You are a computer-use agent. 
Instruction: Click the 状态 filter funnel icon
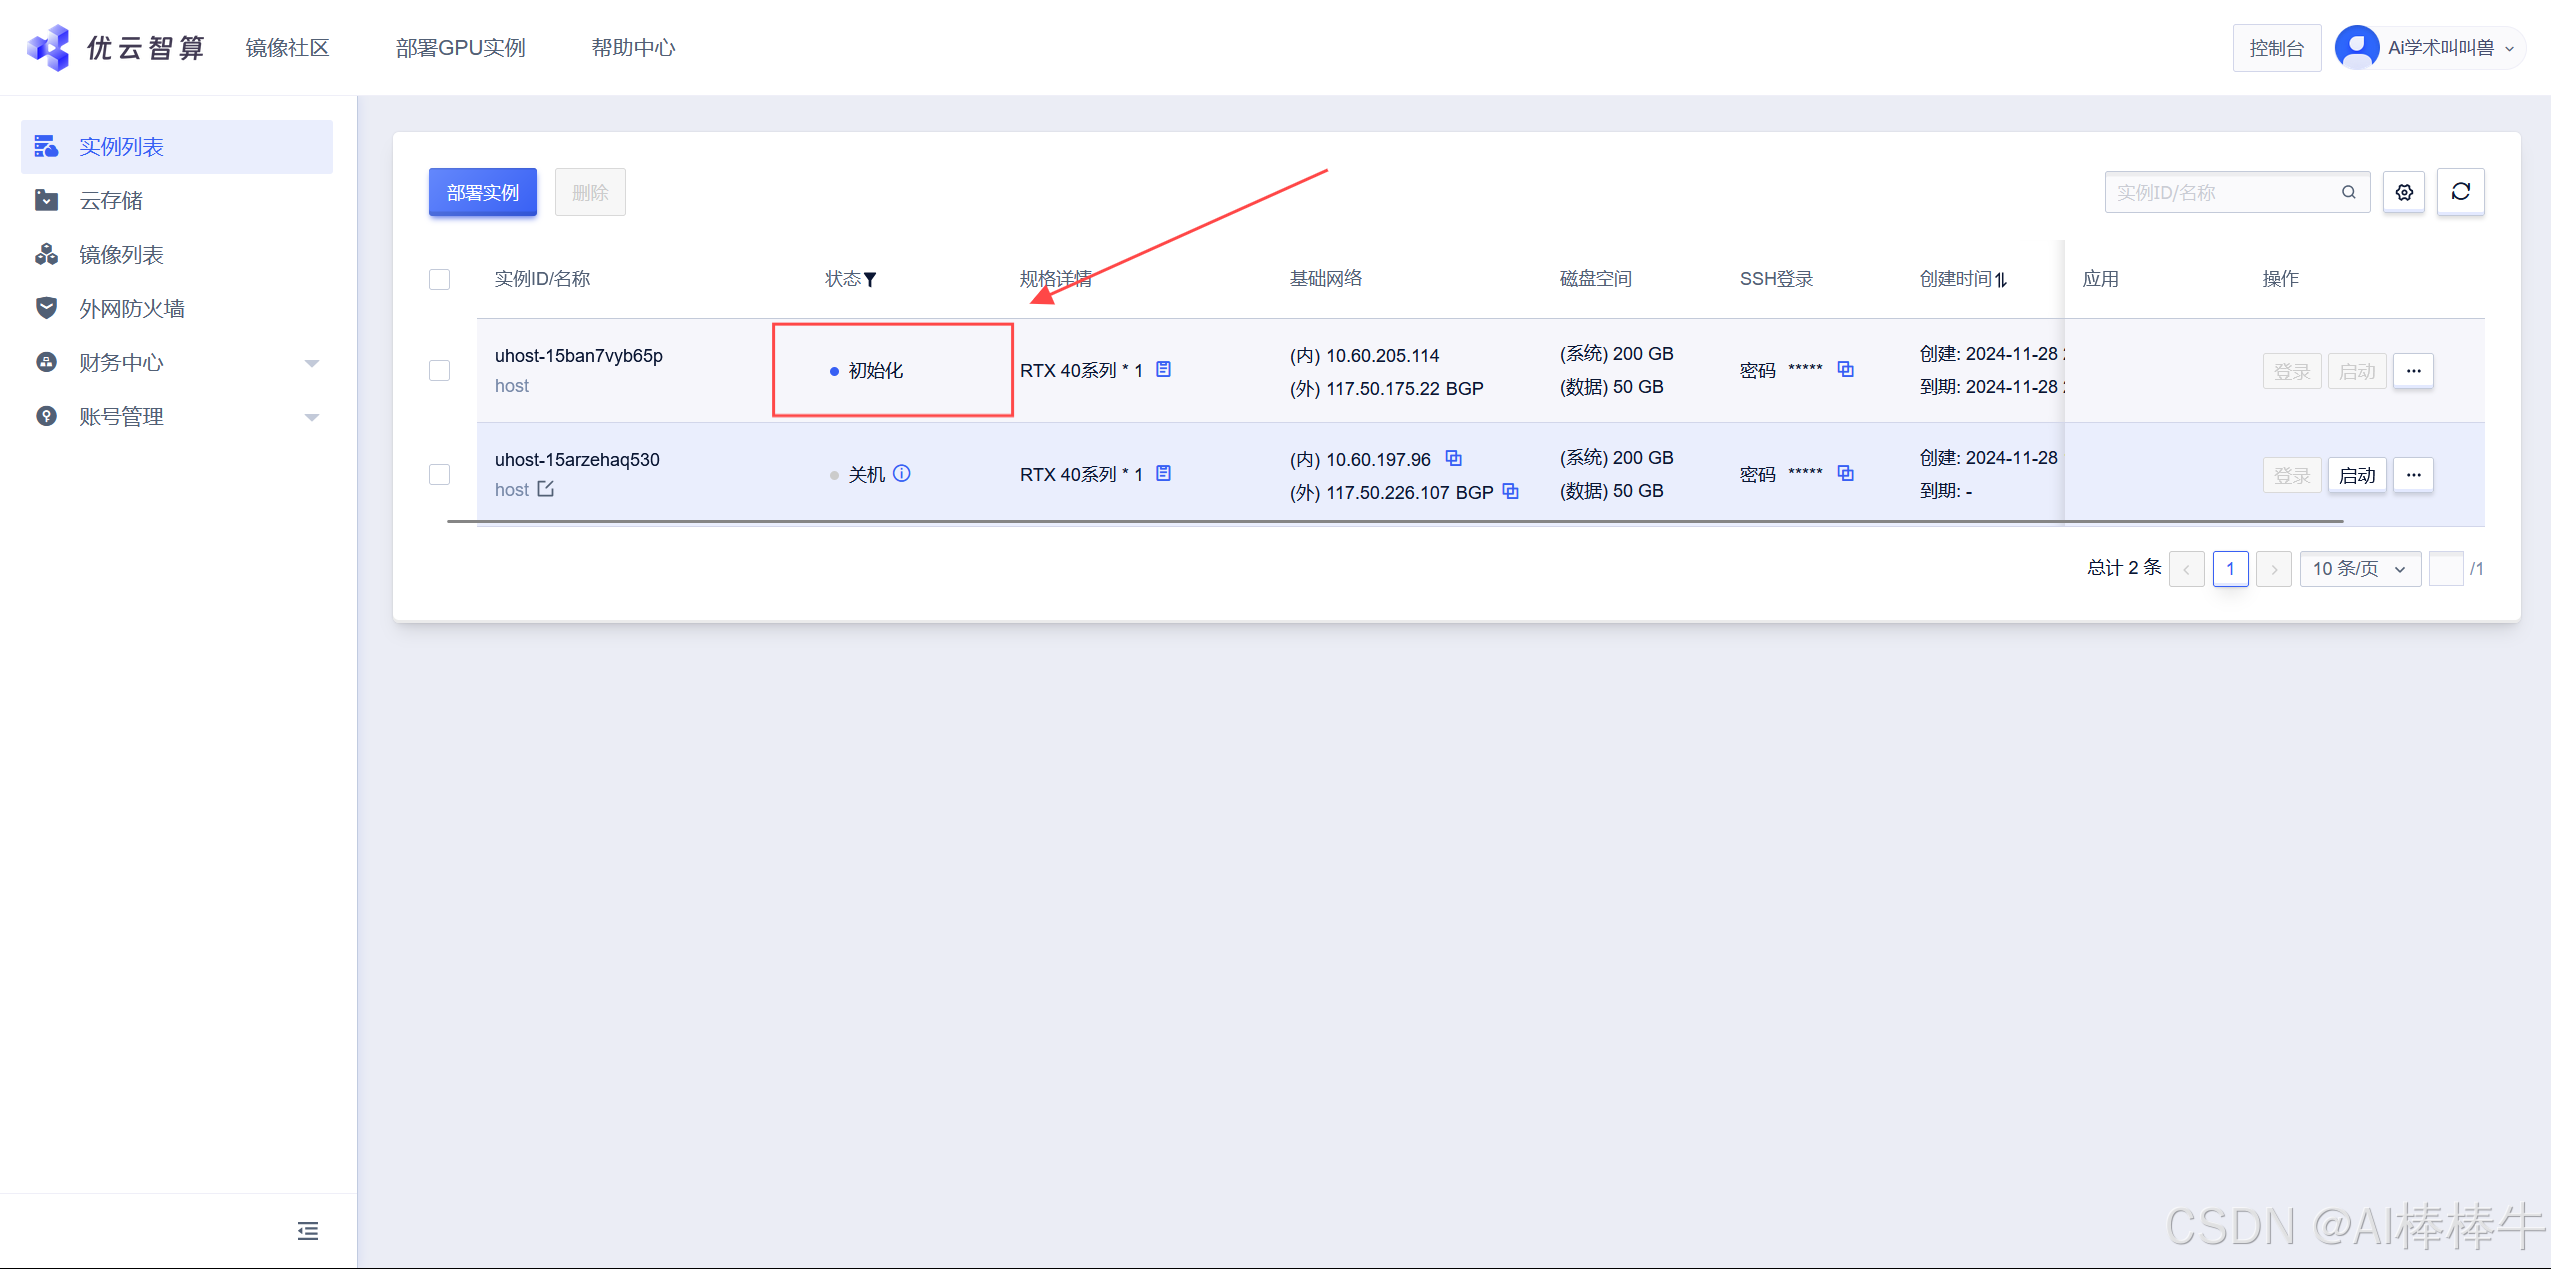tap(870, 279)
